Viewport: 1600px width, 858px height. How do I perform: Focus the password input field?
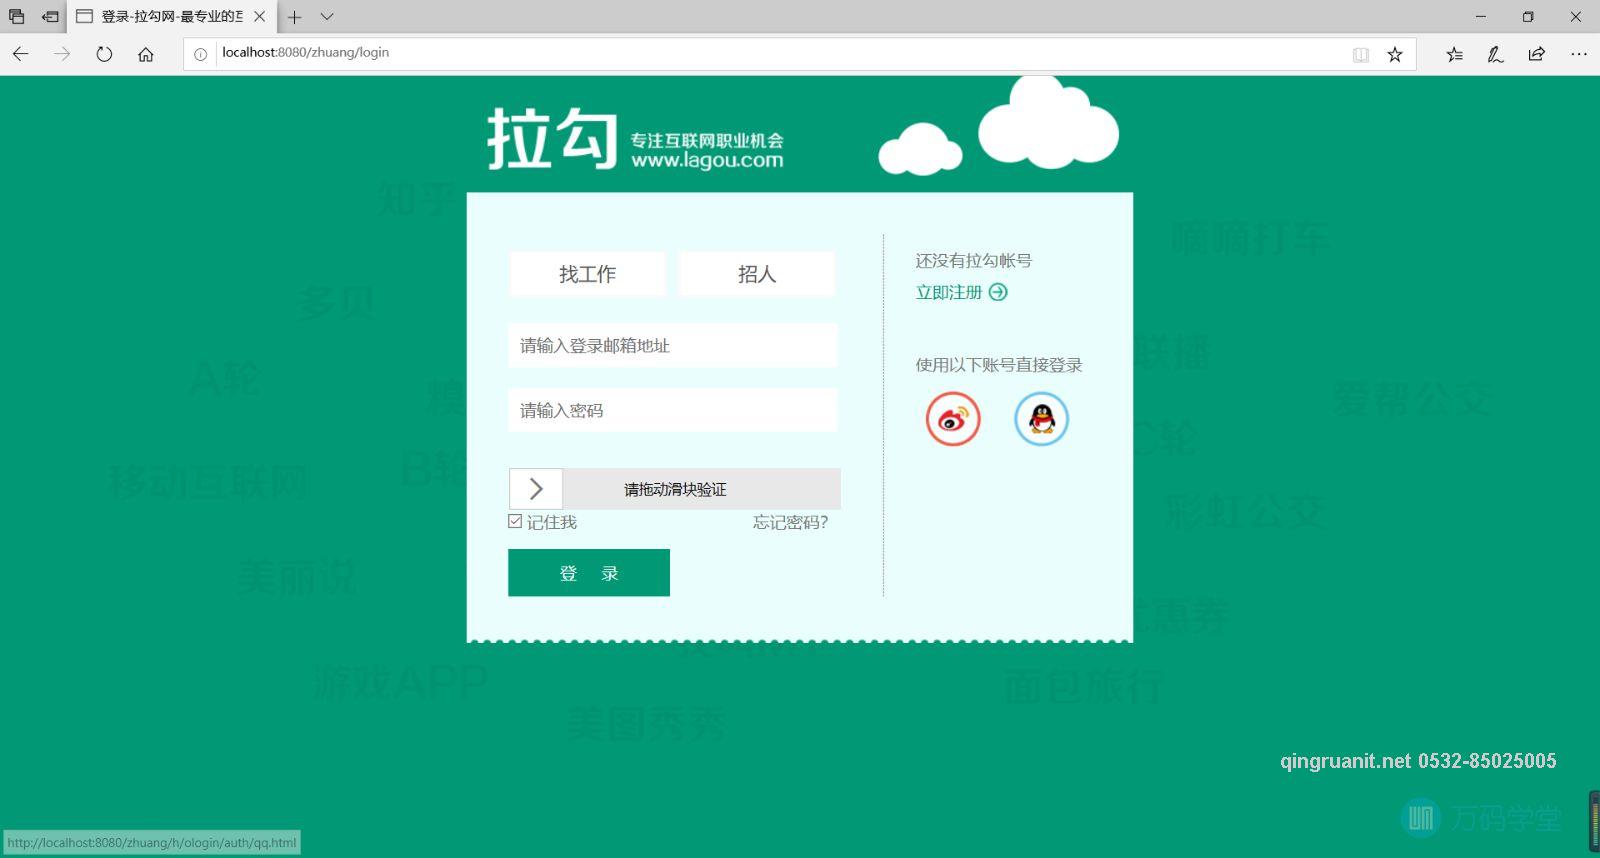[673, 410]
